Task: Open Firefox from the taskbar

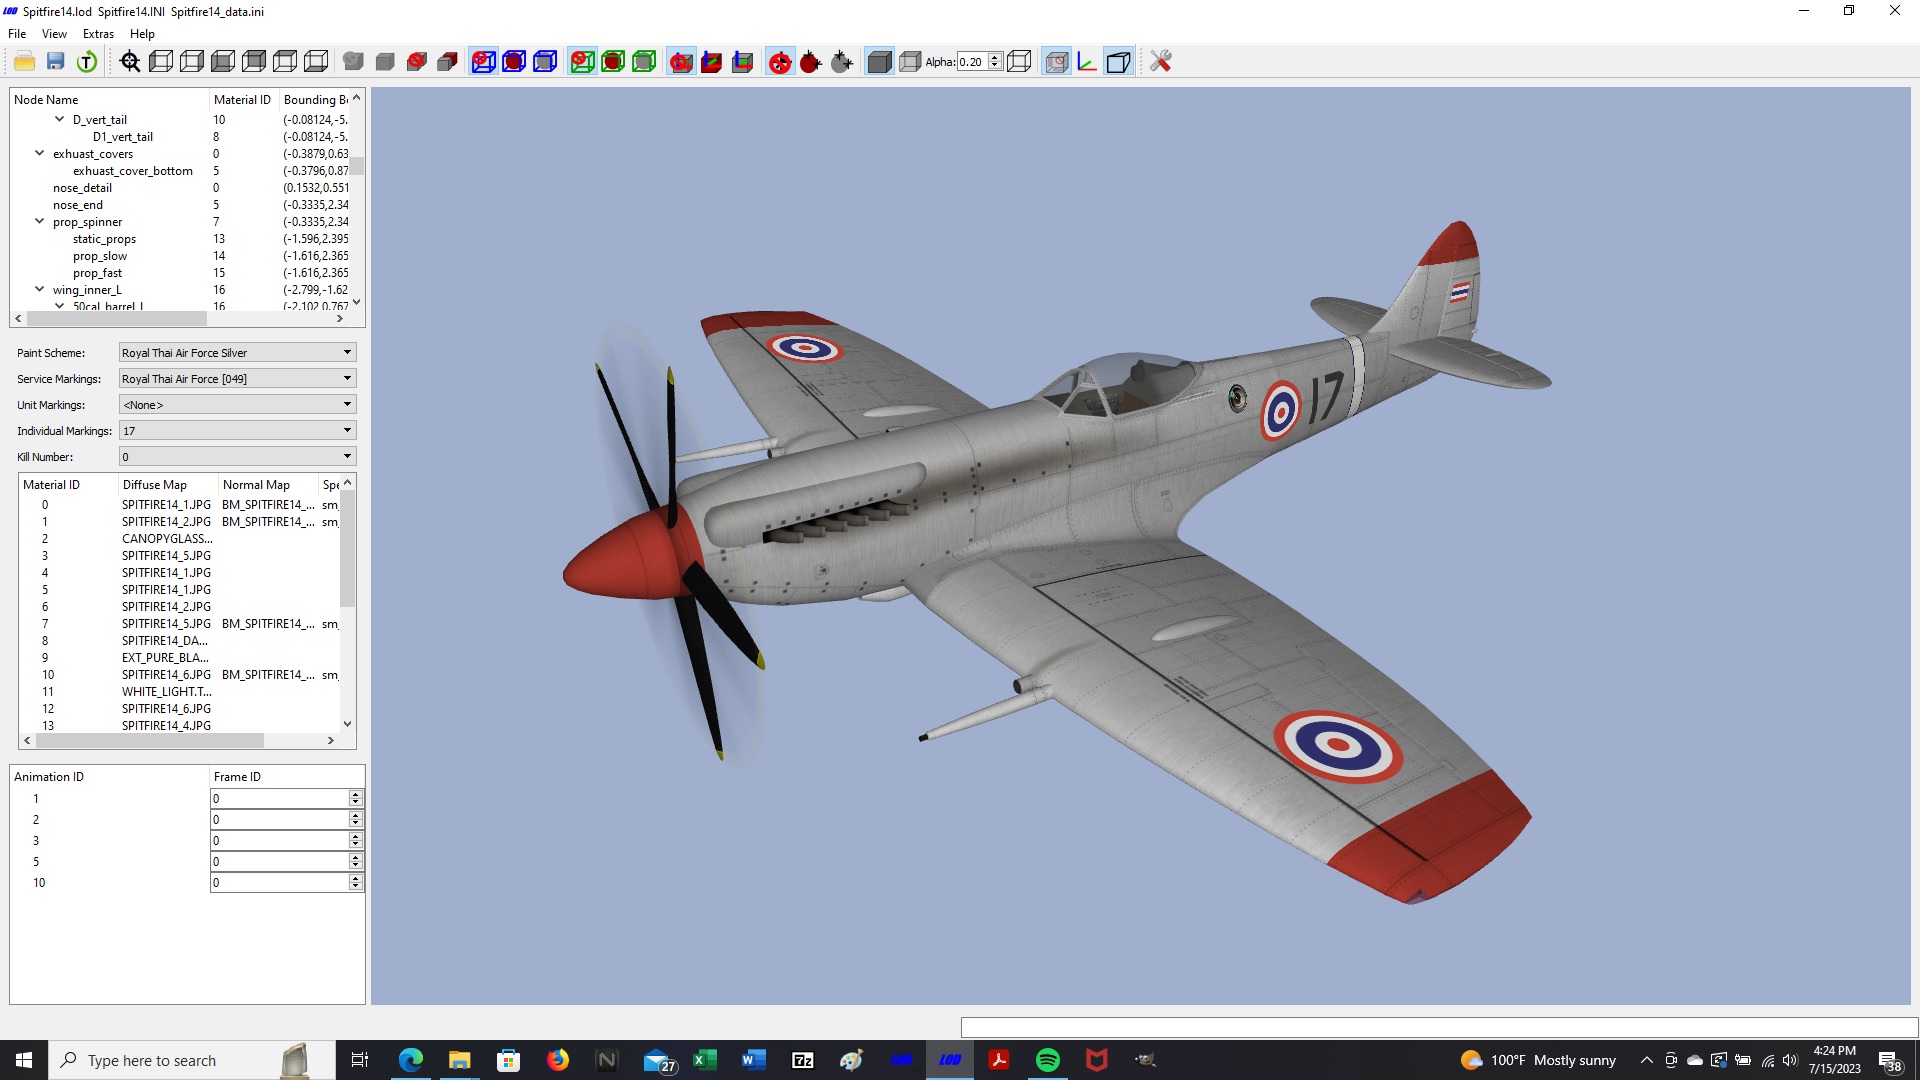Action: (557, 1060)
